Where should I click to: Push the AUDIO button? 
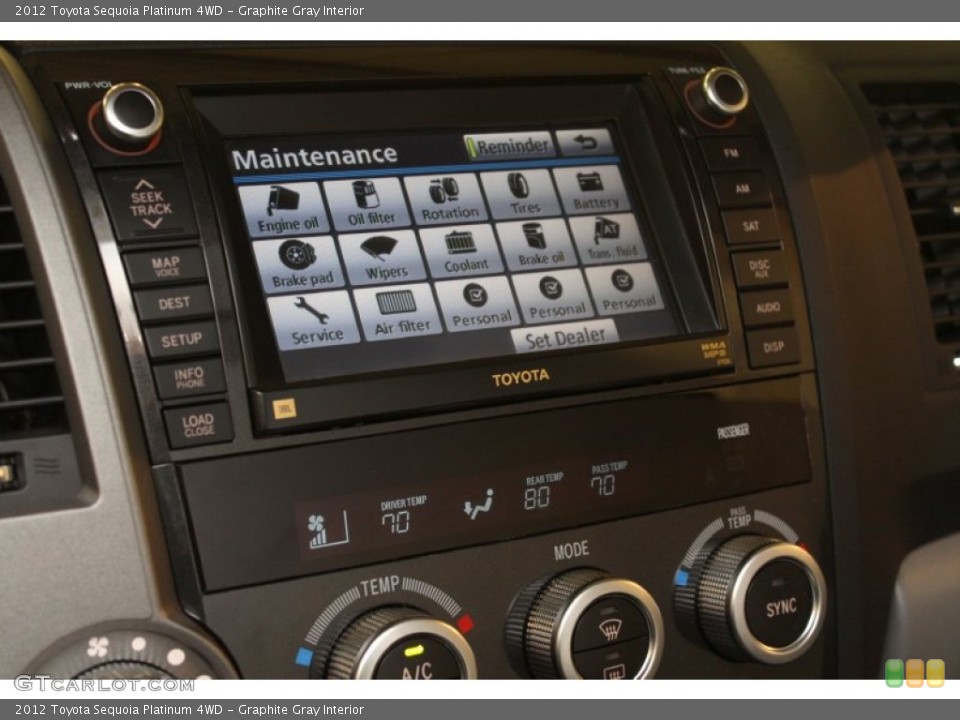[x=767, y=307]
